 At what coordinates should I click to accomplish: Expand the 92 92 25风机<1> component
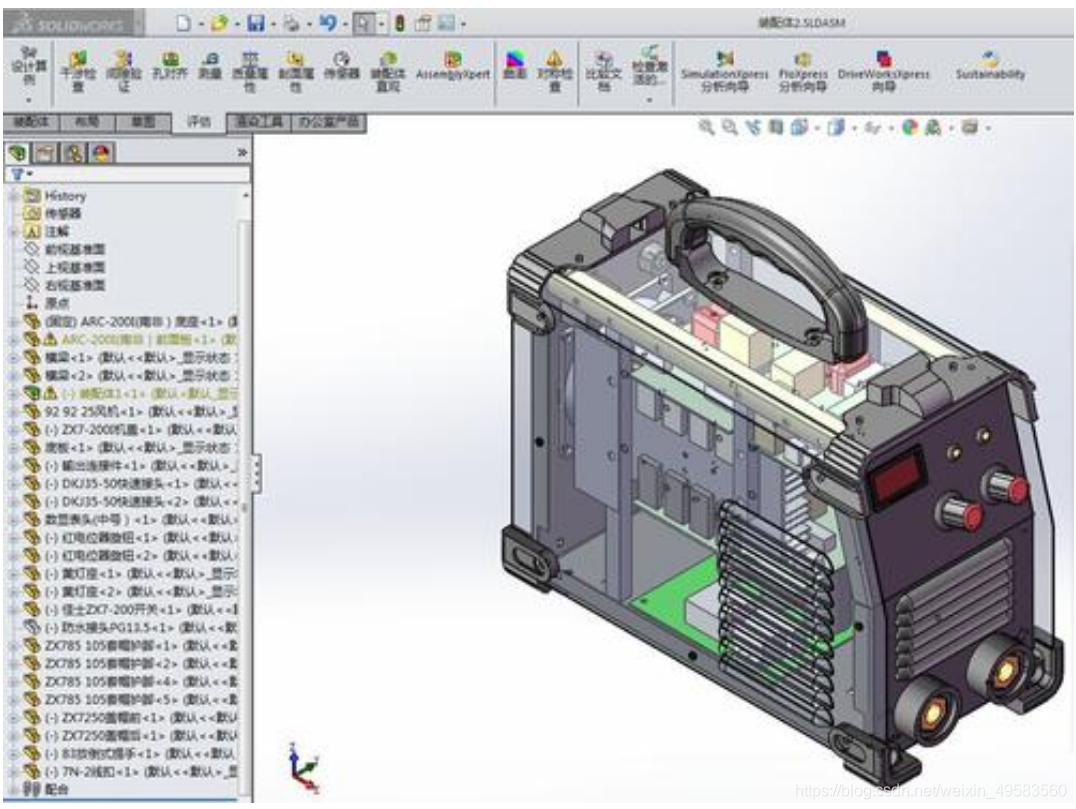pyautogui.click(x=14, y=412)
